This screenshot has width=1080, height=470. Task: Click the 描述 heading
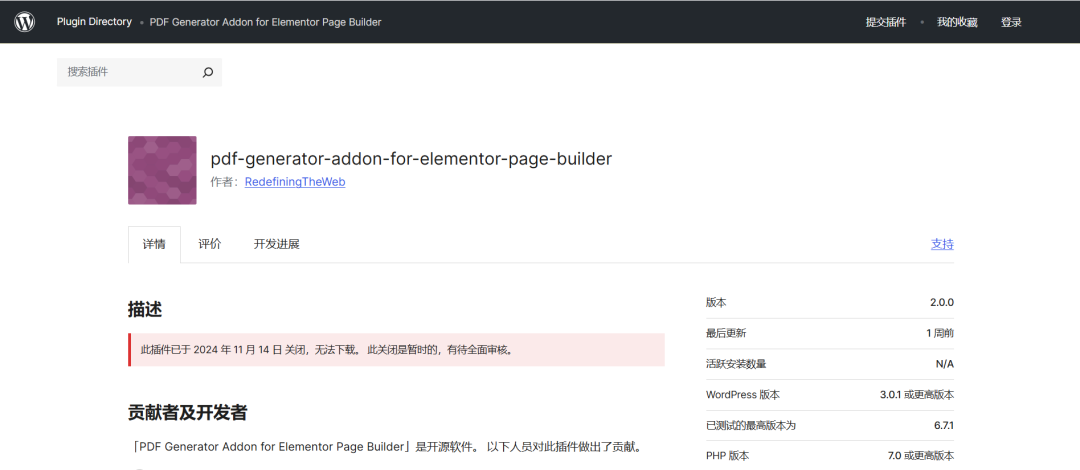click(x=145, y=309)
